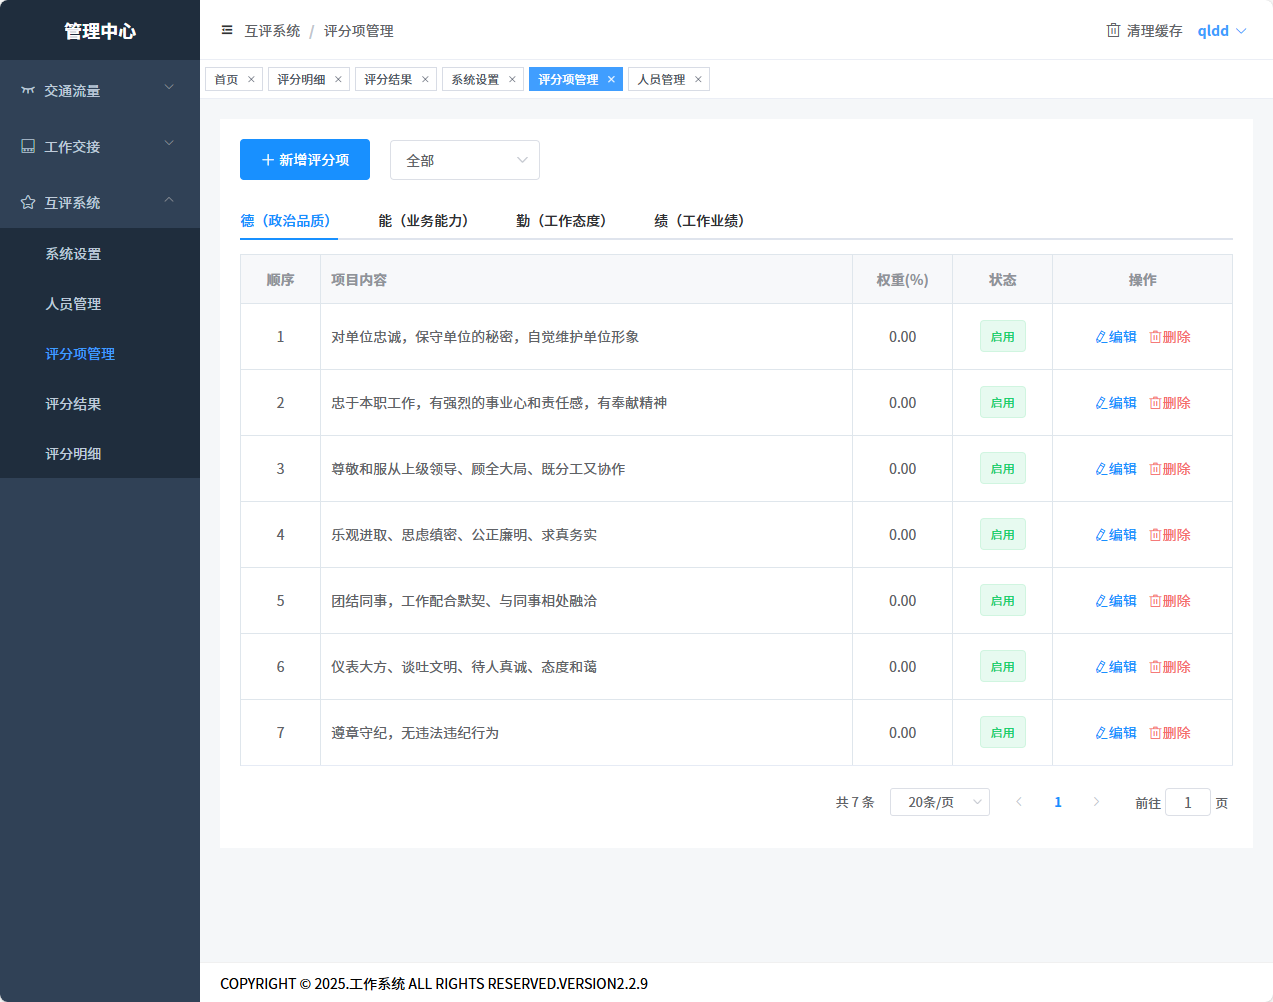Close the 系统设置 tab with its X
Viewport: 1273px width, 1002px height.
[x=512, y=79]
